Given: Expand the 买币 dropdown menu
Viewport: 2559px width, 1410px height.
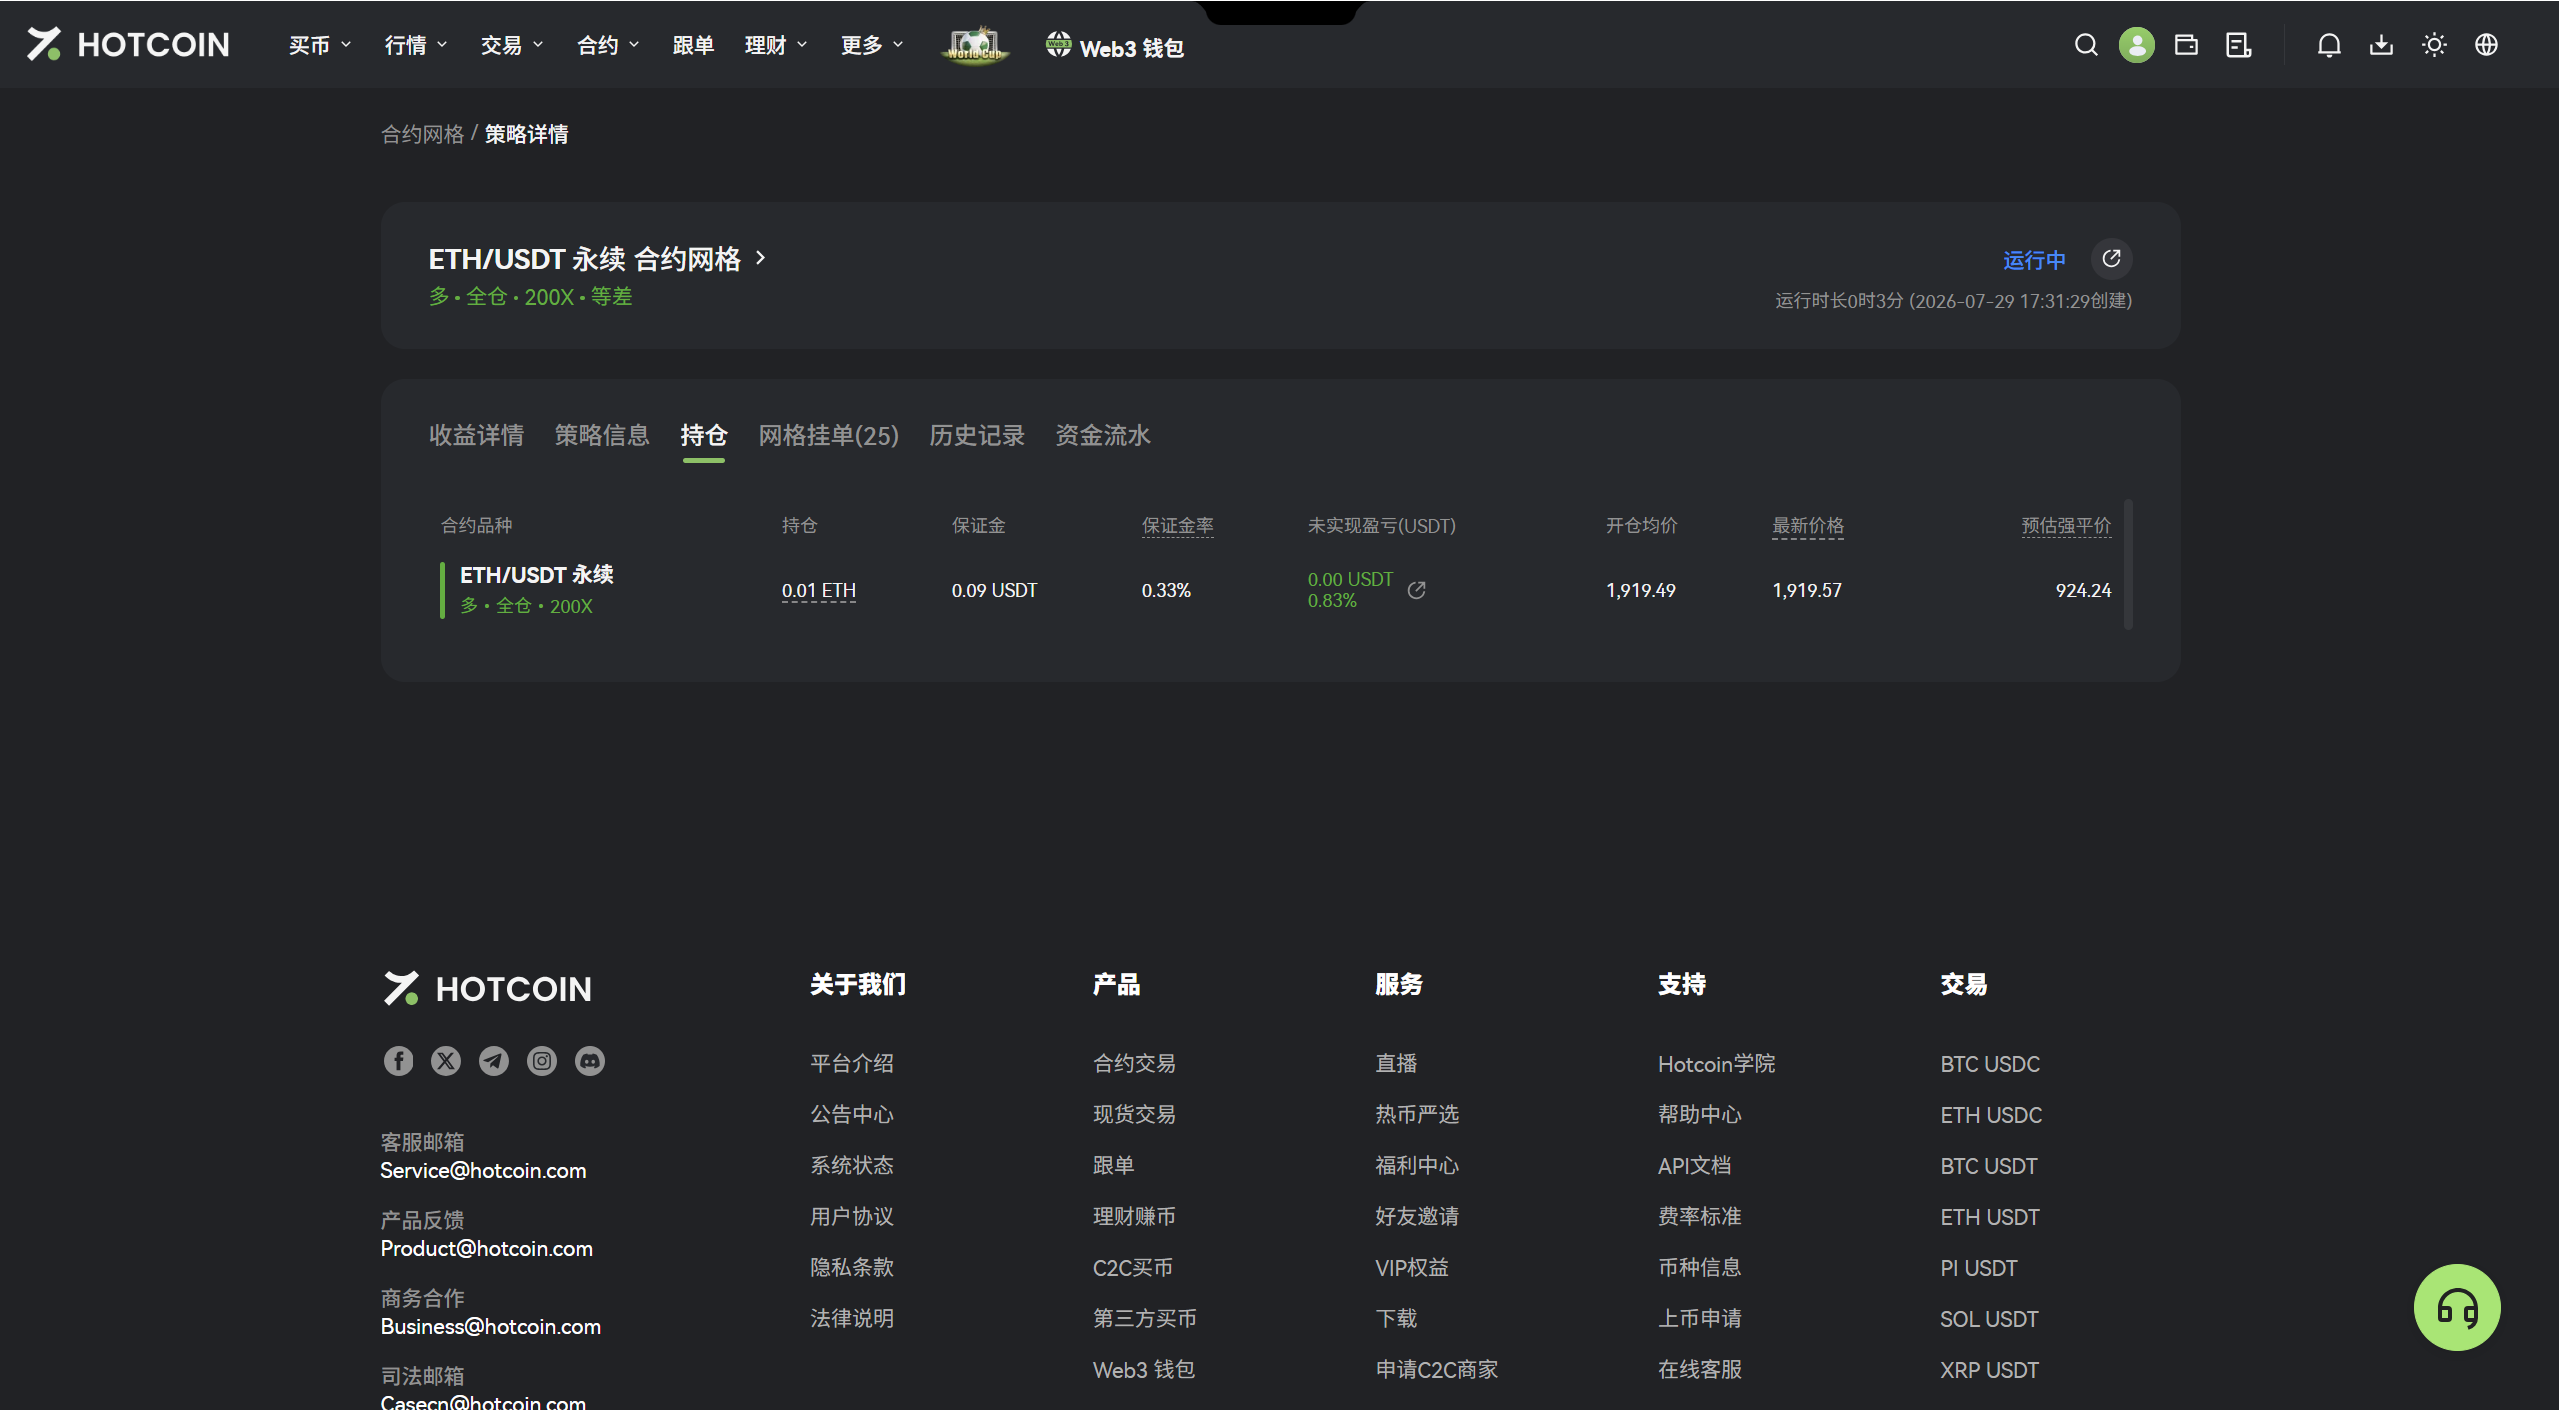Looking at the screenshot, I should coord(320,45).
